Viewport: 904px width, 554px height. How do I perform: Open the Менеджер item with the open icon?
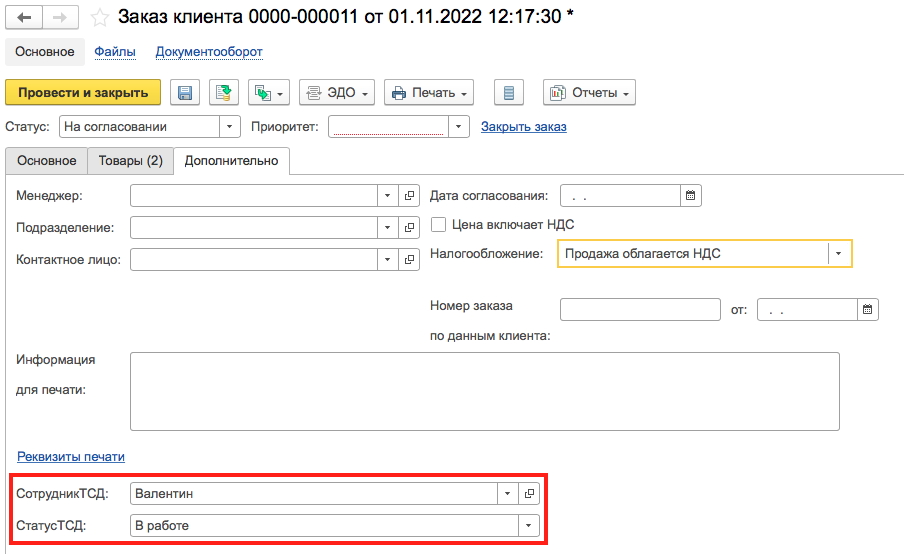[x=409, y=195]
